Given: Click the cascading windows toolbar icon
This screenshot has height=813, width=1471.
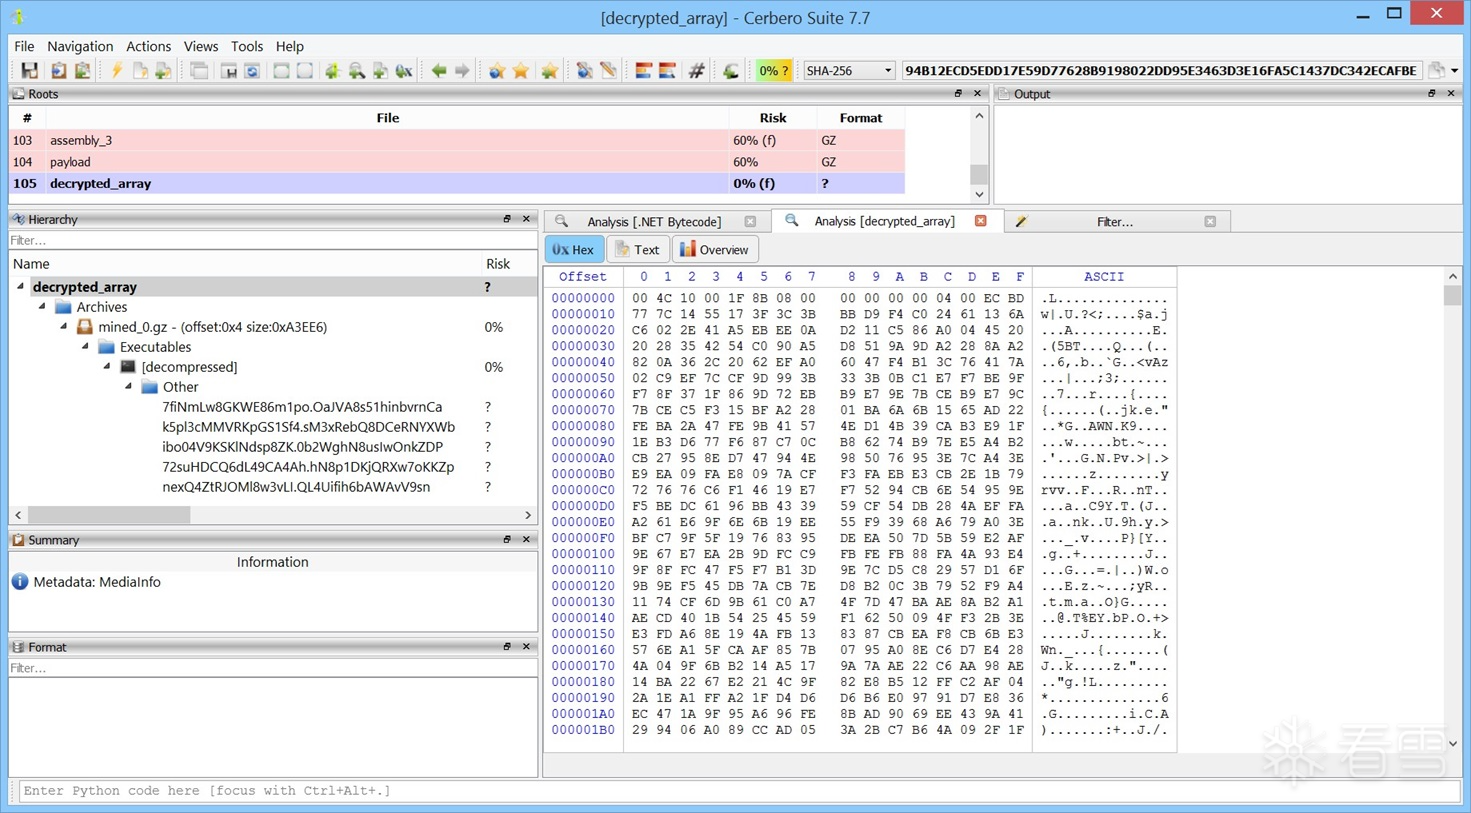Looking at the screenshot, I should click(199, 71).
